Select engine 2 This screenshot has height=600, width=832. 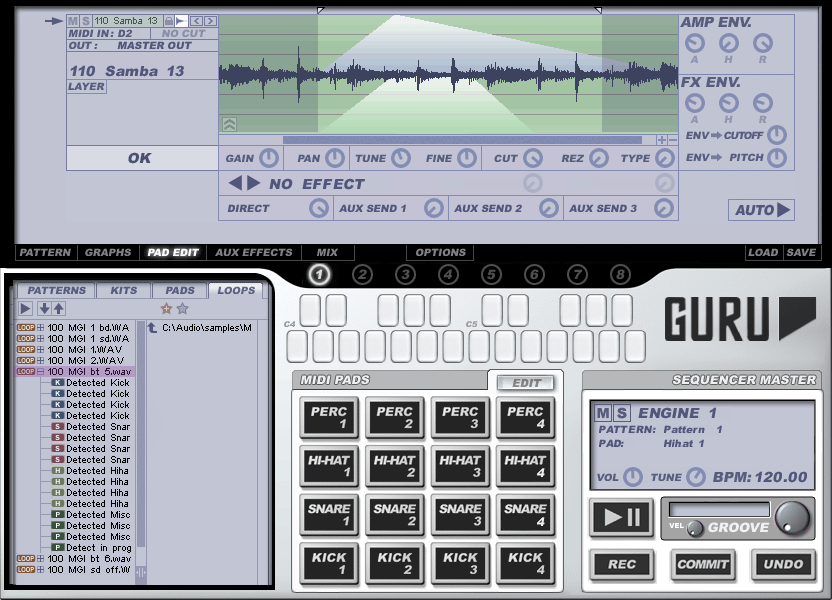pos(362,274)
